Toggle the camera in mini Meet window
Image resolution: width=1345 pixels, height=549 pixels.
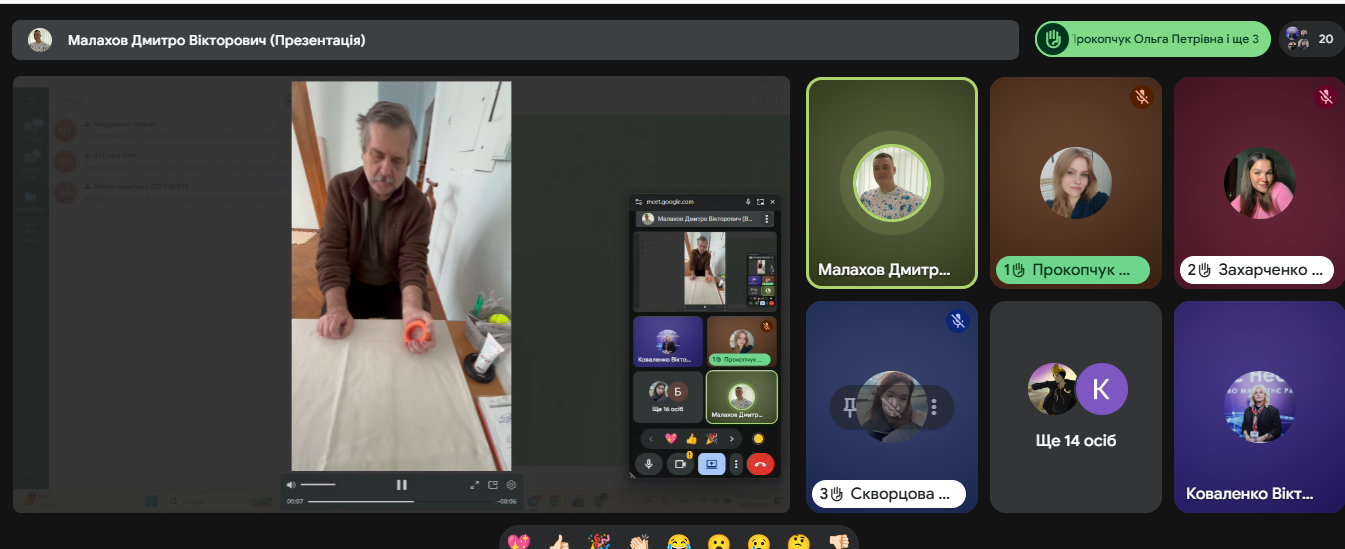(x=680, y=464)
